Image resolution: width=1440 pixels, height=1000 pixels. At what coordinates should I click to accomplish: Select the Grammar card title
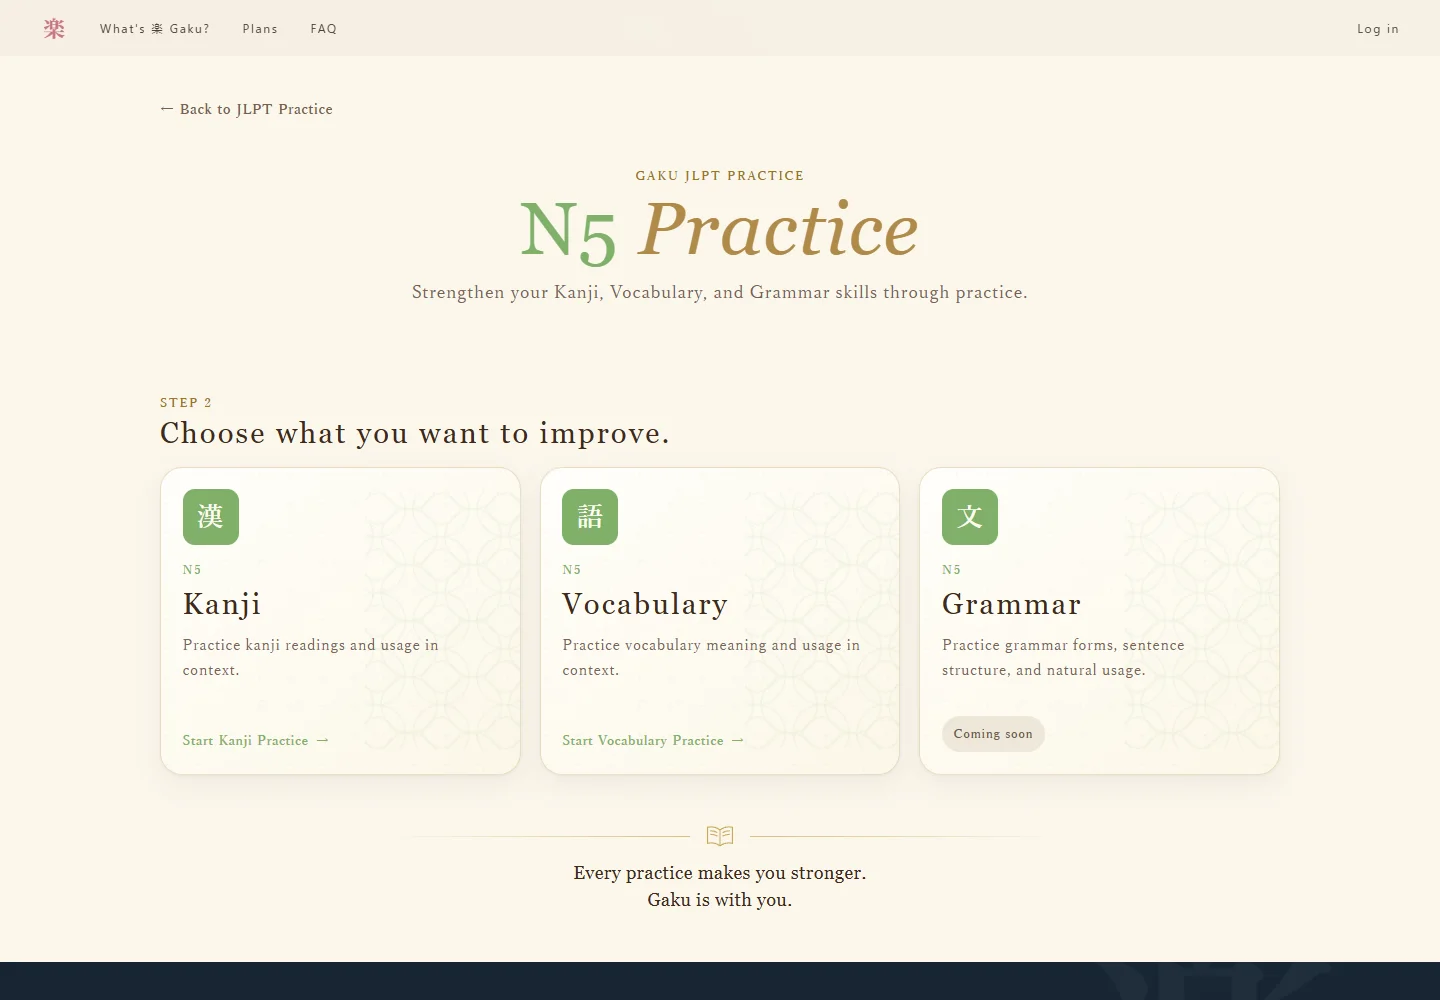tap(1012, 604)
